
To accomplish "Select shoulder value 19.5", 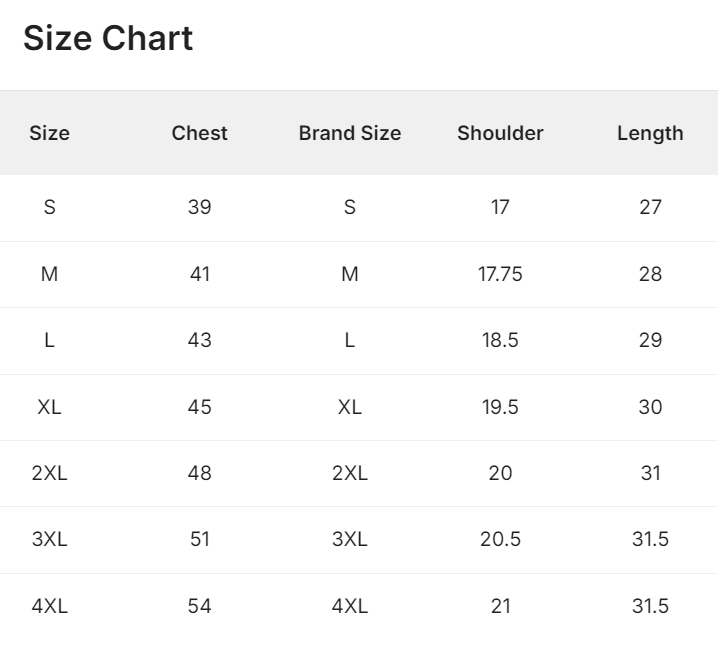I will point(500,407).
